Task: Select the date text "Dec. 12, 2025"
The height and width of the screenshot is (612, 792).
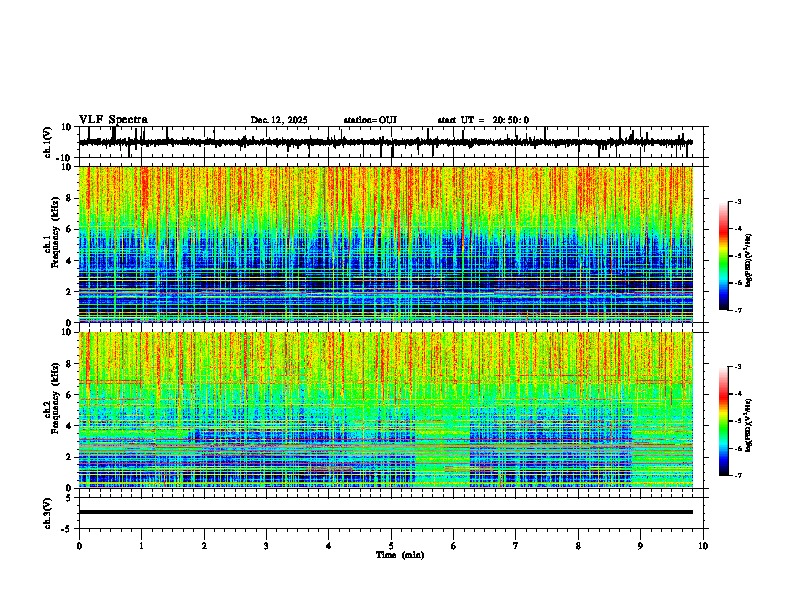Action: click(279, 120)
